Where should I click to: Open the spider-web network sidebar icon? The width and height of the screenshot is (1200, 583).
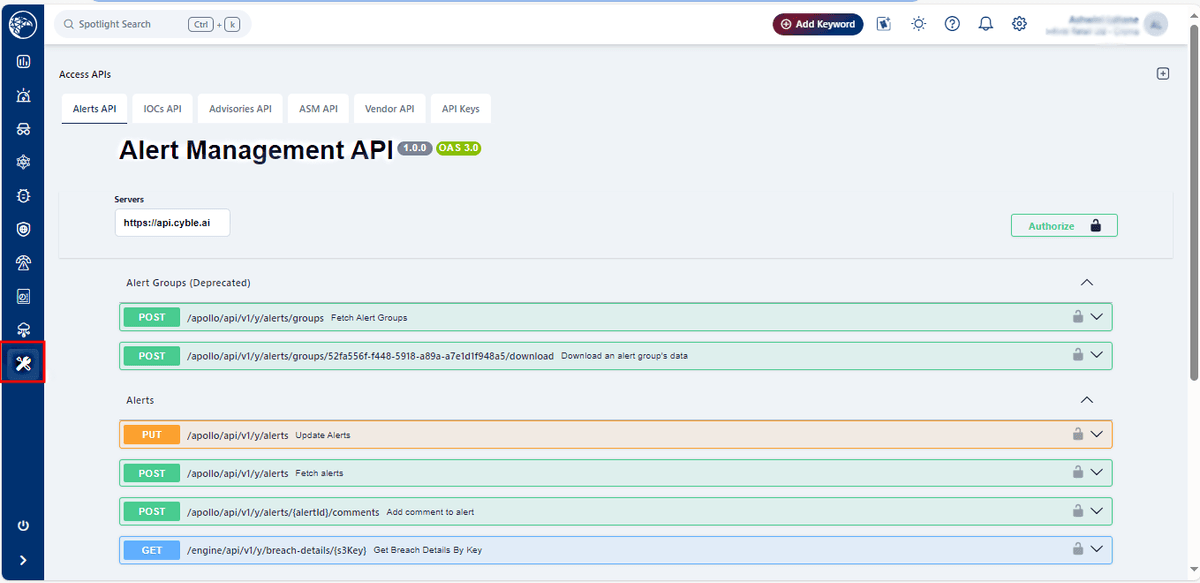click(x=23, y=162)
